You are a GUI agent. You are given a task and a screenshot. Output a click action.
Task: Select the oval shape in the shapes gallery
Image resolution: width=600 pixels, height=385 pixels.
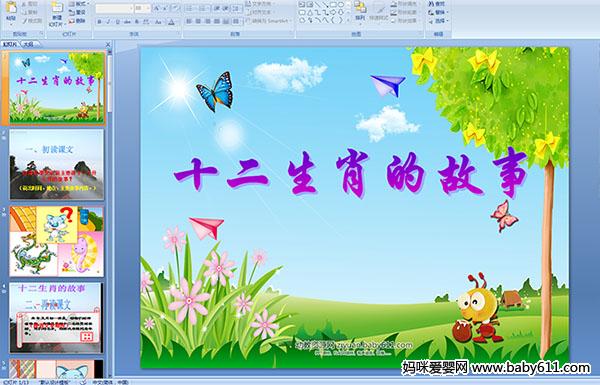[x=341, y=5]
